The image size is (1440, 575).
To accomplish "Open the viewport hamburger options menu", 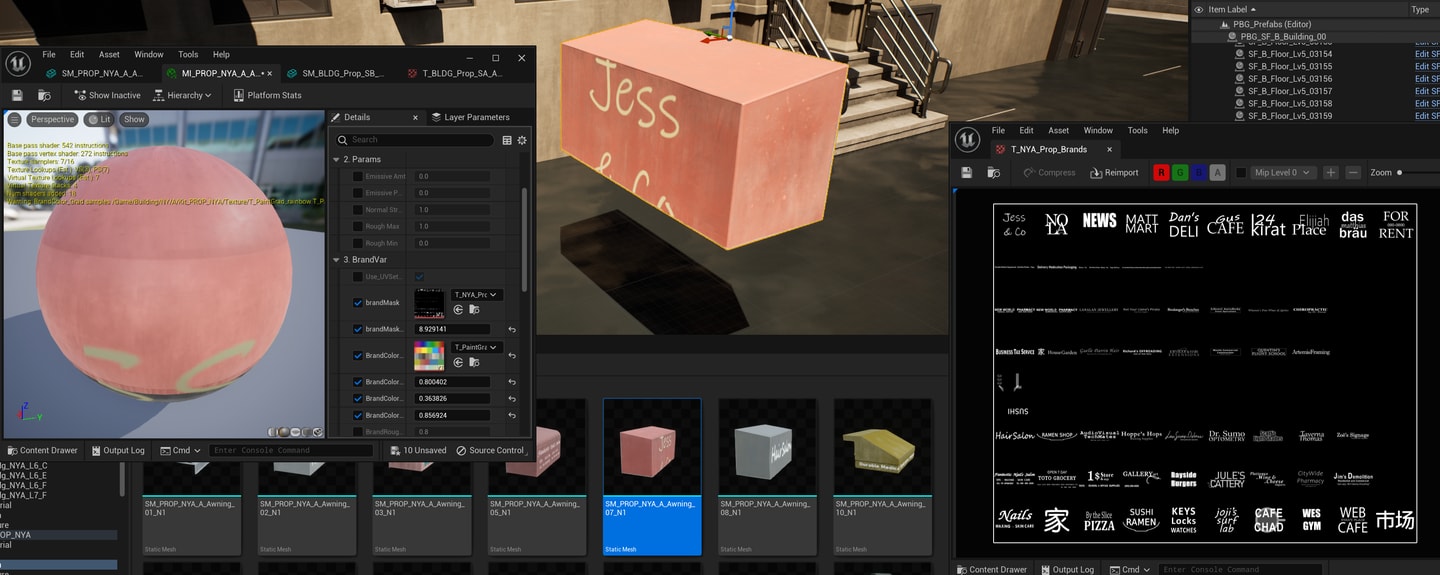I will tap(14, 119).
